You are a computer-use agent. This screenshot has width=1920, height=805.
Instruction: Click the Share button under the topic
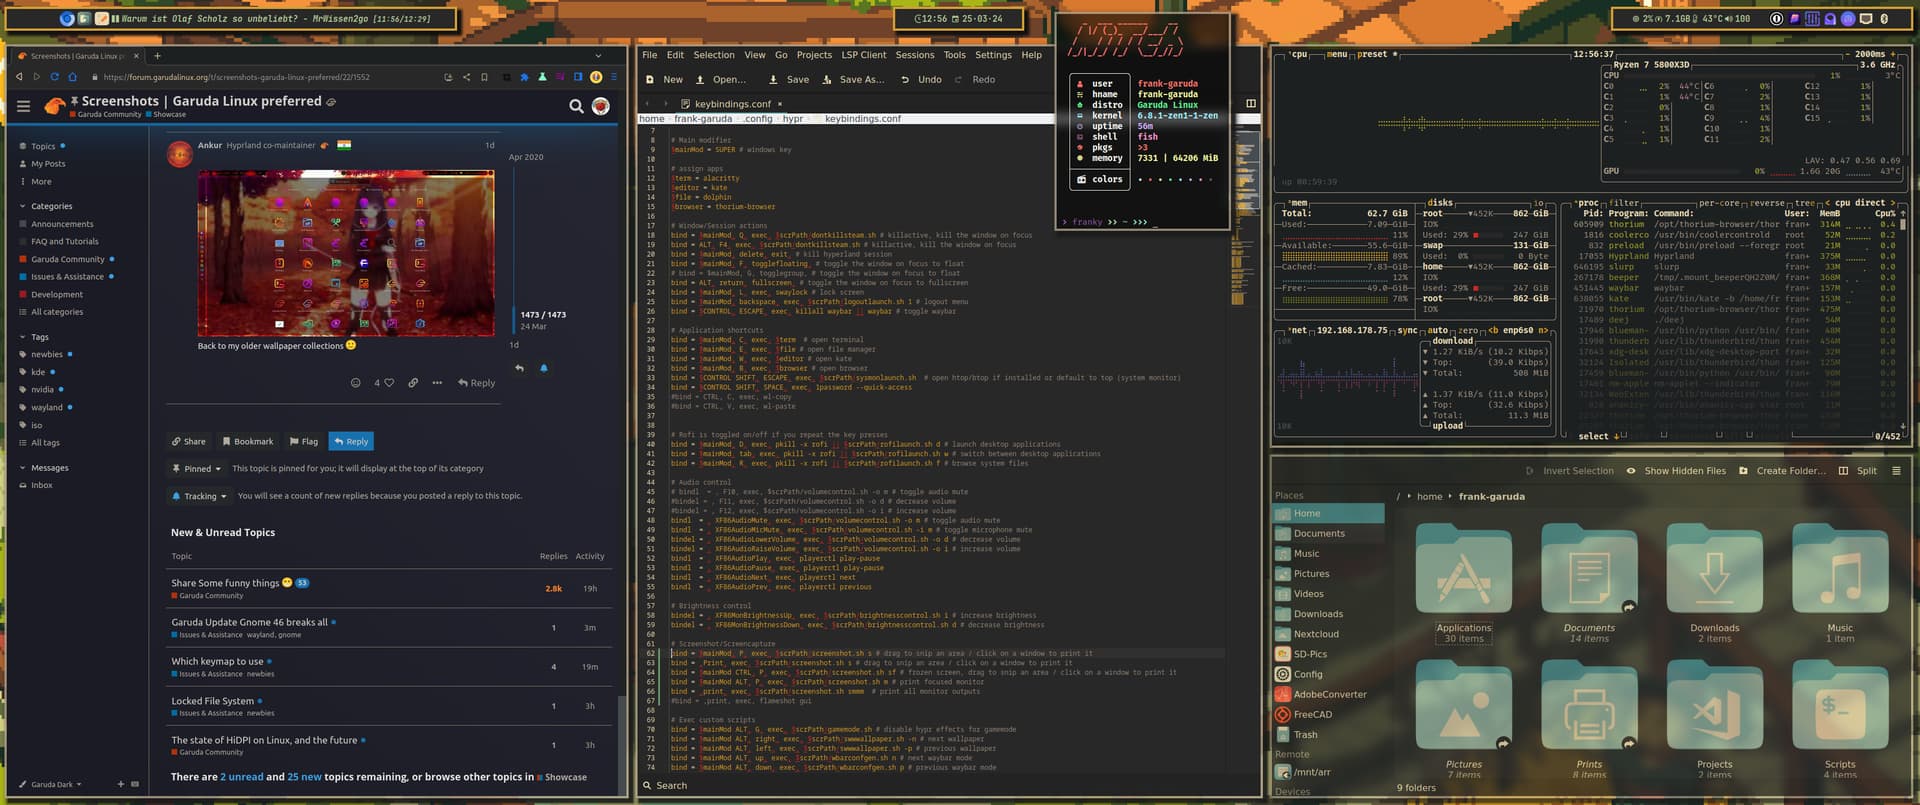[x=188, y=441]
